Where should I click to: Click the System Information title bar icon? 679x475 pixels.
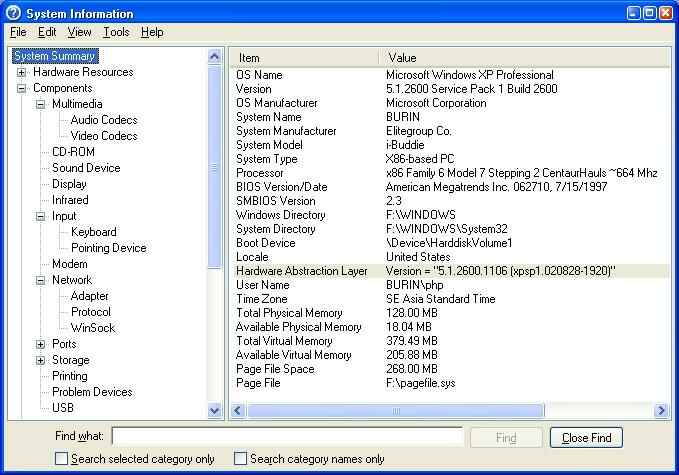13,13
